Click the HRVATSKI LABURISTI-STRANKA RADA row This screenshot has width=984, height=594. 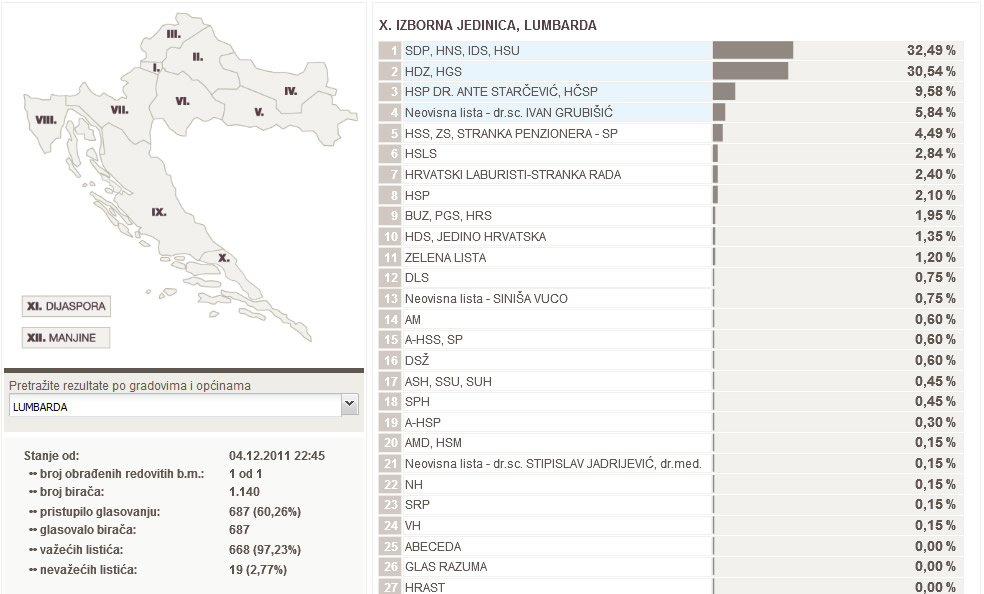pyautogui.click(x=545, y=174)
